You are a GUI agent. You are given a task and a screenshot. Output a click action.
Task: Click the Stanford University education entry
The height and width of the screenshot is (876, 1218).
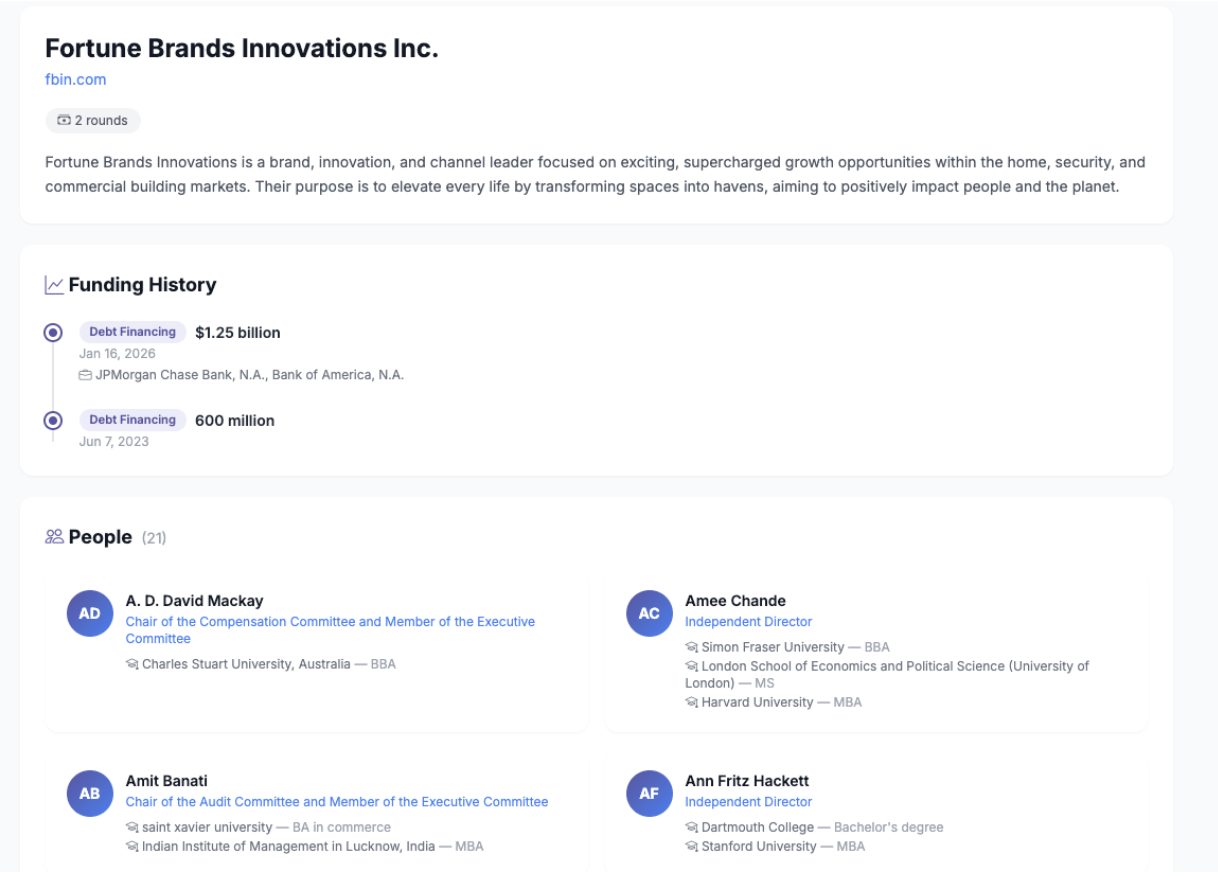coord(775,847)
